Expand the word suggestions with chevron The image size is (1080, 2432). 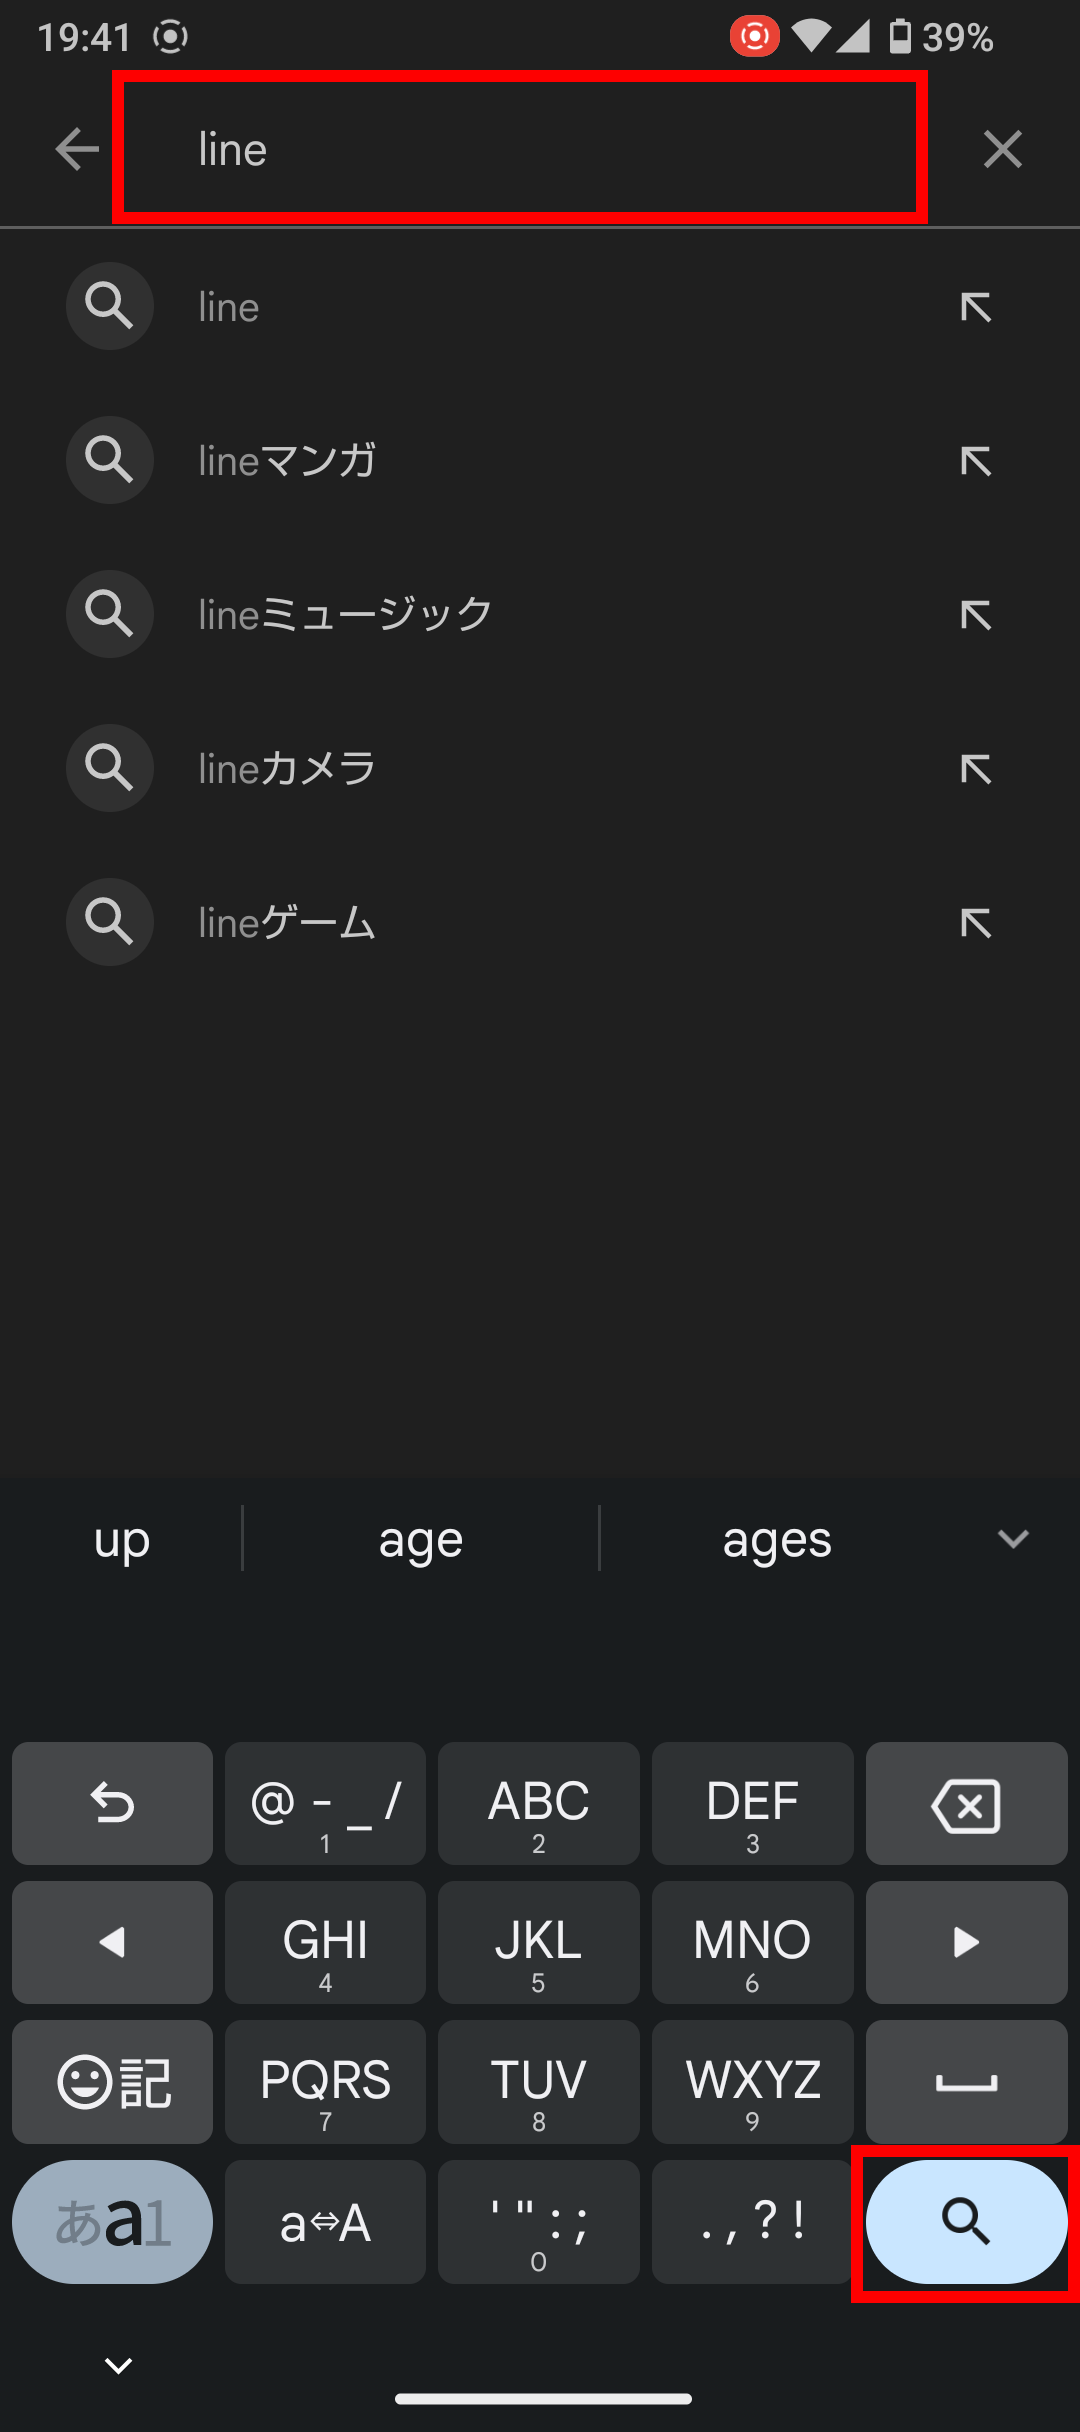pyautogui.click(x=1013, y=1539)
